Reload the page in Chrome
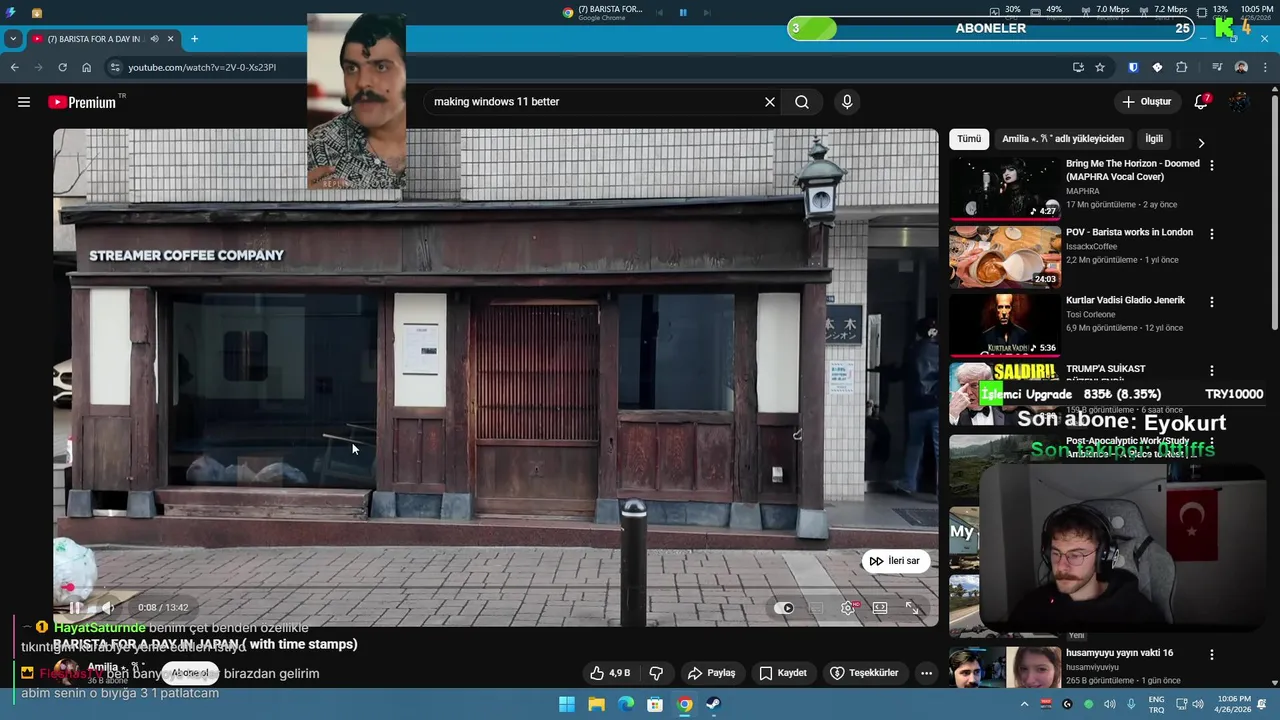The image size is (1280, 720). (62, 67)
